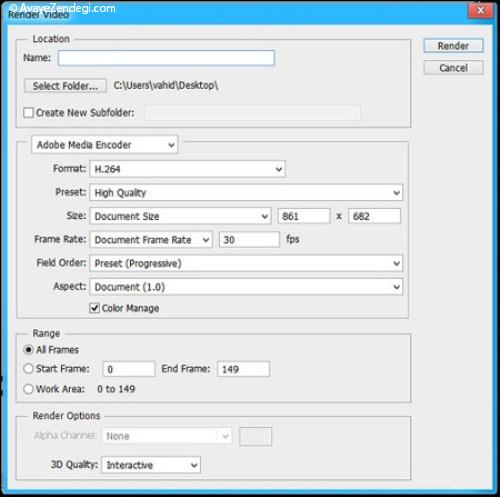This screenshot has height=497, width=500.
Task: Open the Aspect Document (1.0) dropdown
Action: point(246,287)
